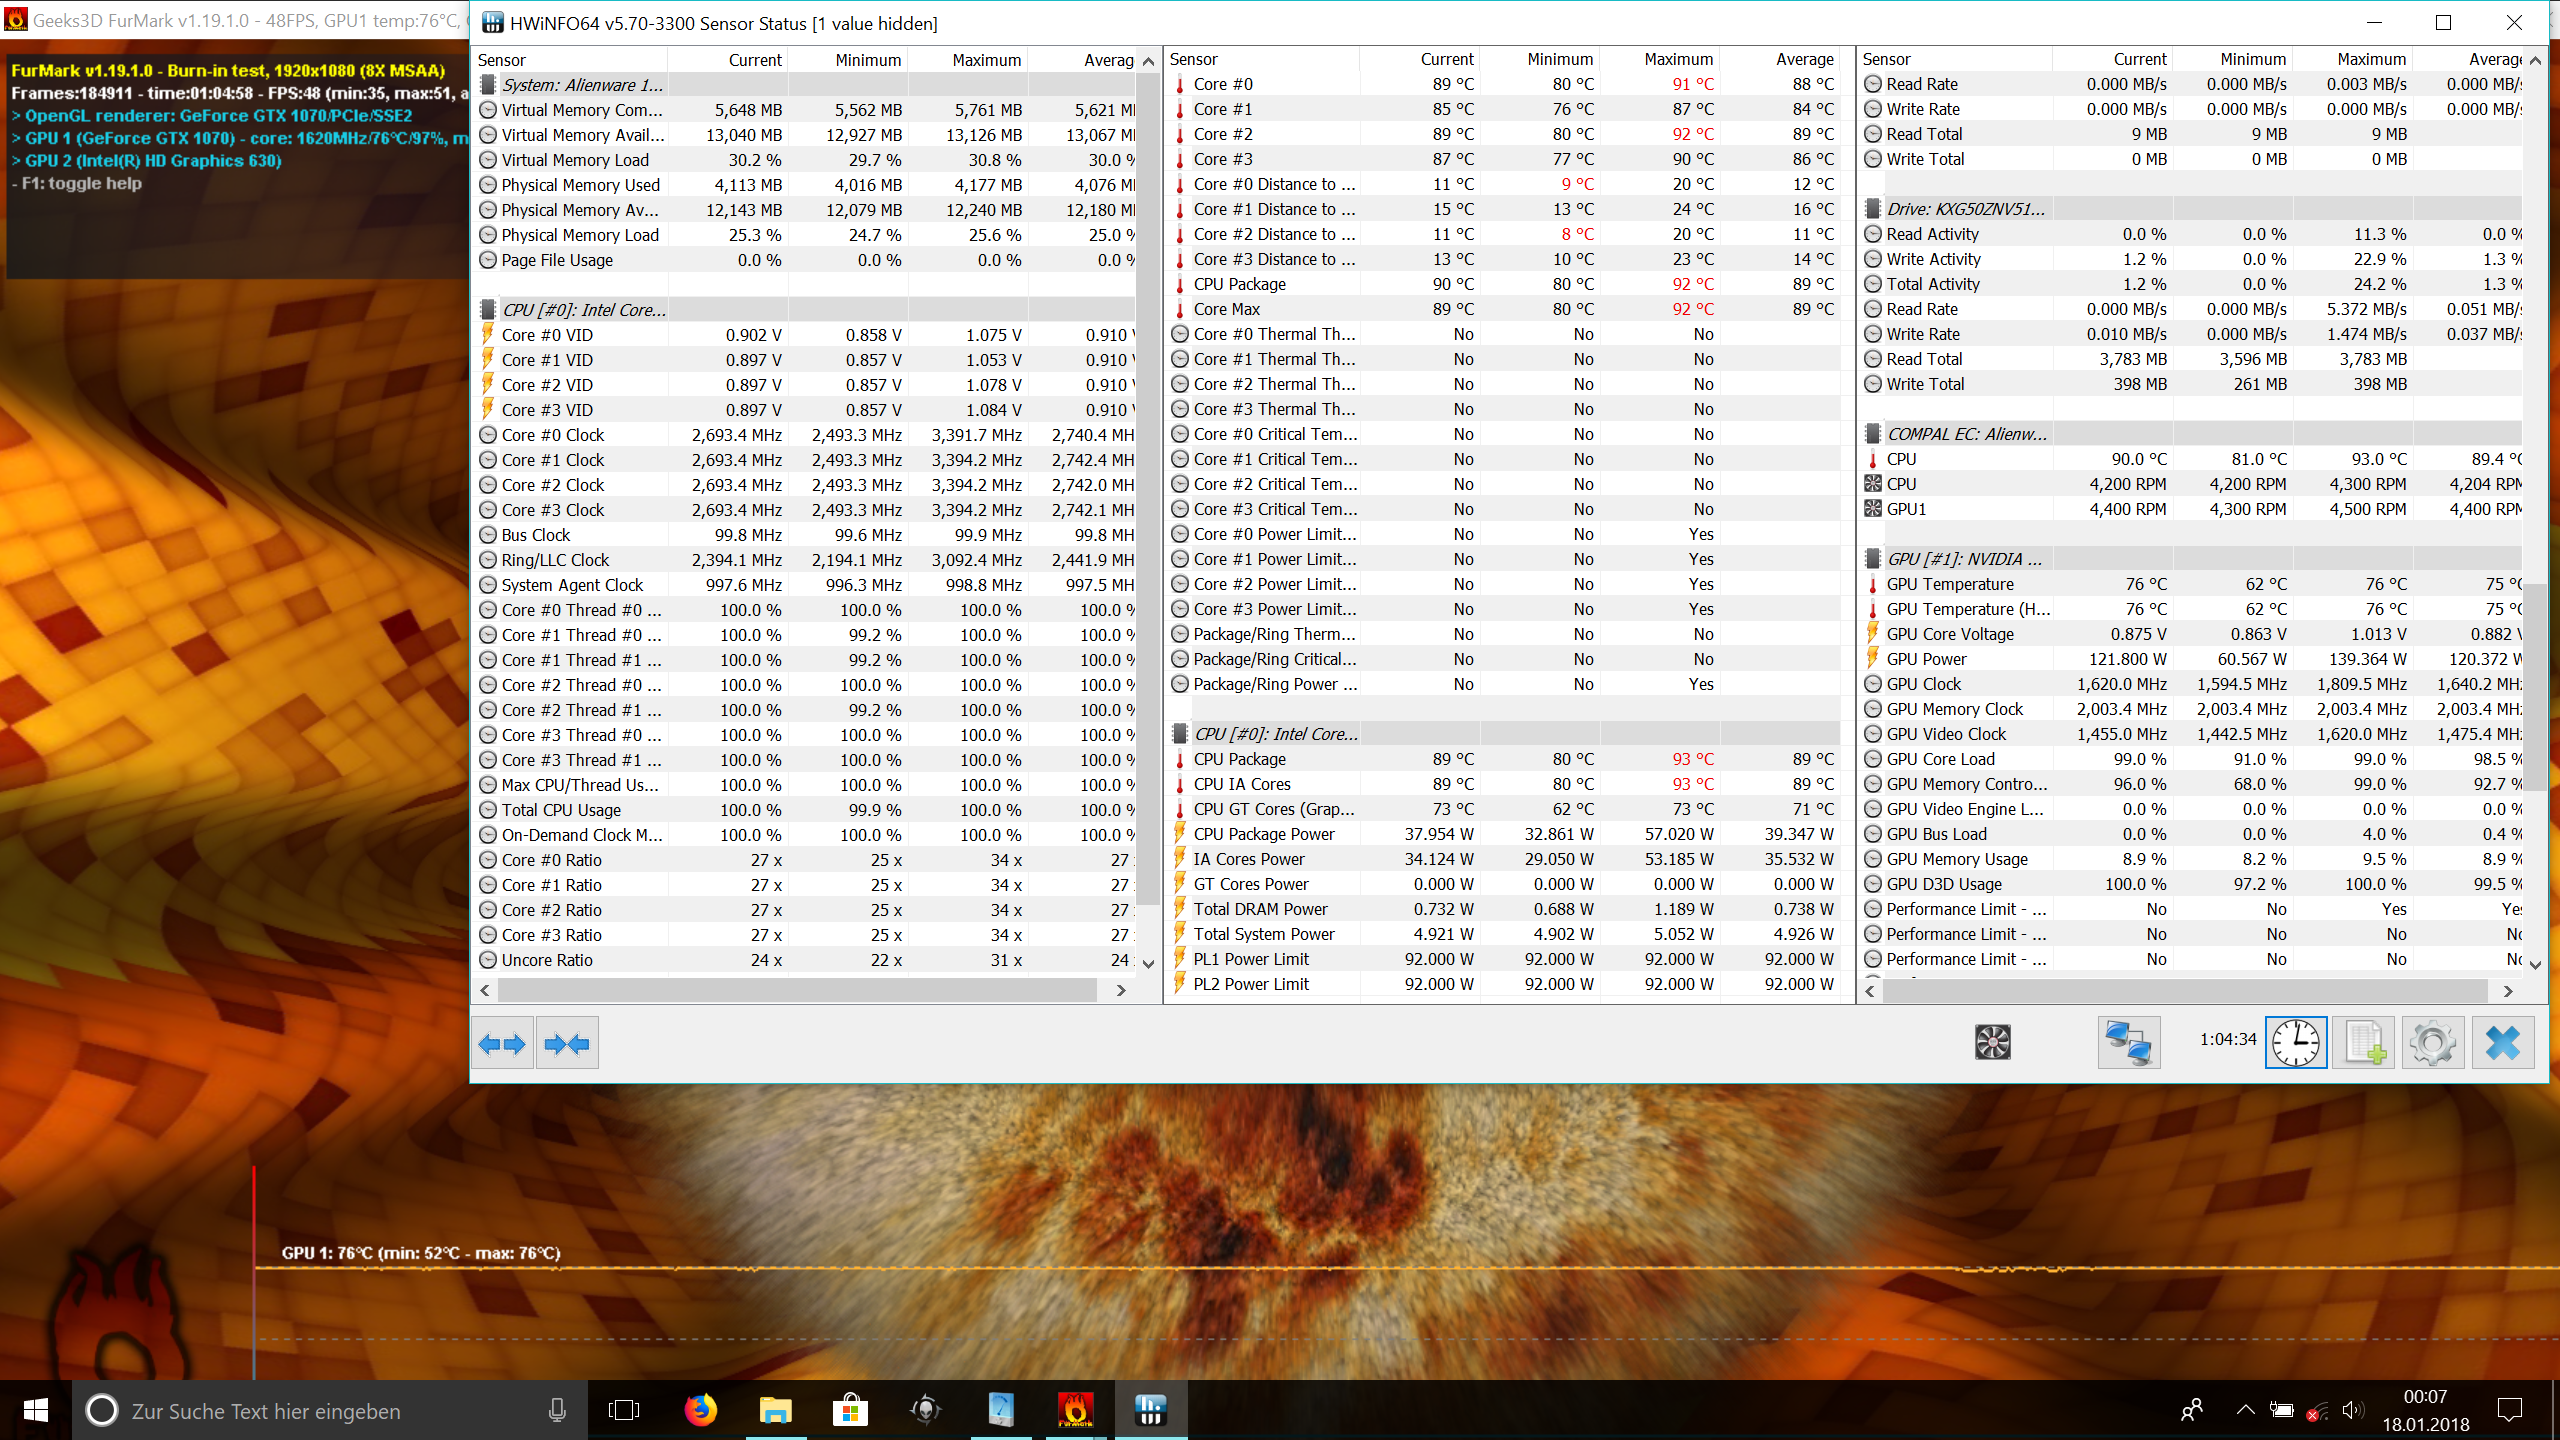Select the Total DRAM Power row
This screenshot has width=2560, height=1440.
coord(1504,909)
